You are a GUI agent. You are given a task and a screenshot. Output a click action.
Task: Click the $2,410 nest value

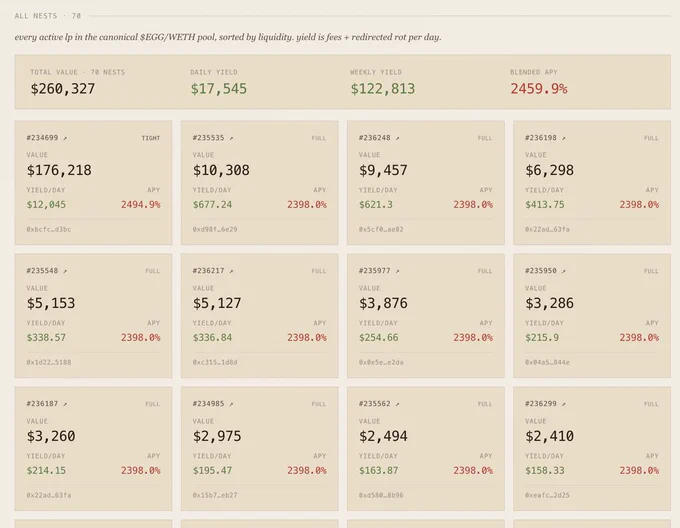(x=549, y=436)
